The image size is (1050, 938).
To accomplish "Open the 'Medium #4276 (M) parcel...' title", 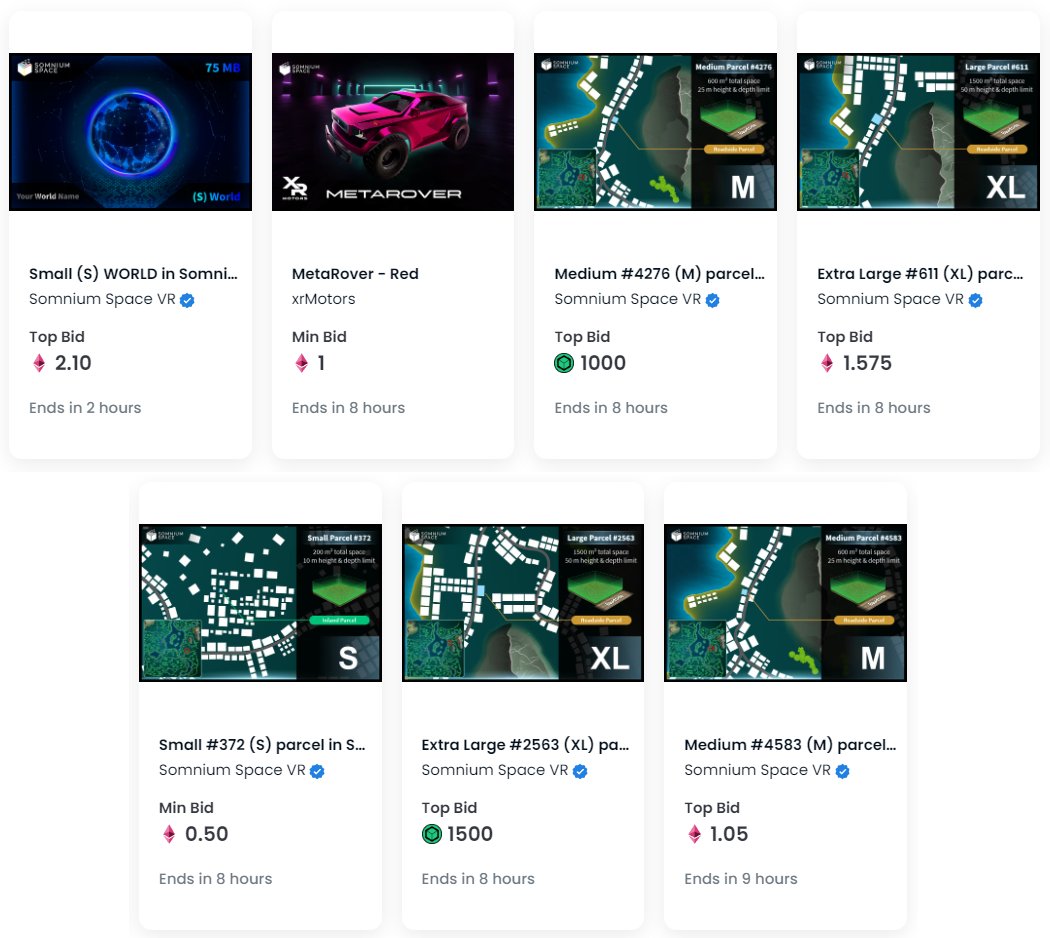I will [x=660, y=274].
